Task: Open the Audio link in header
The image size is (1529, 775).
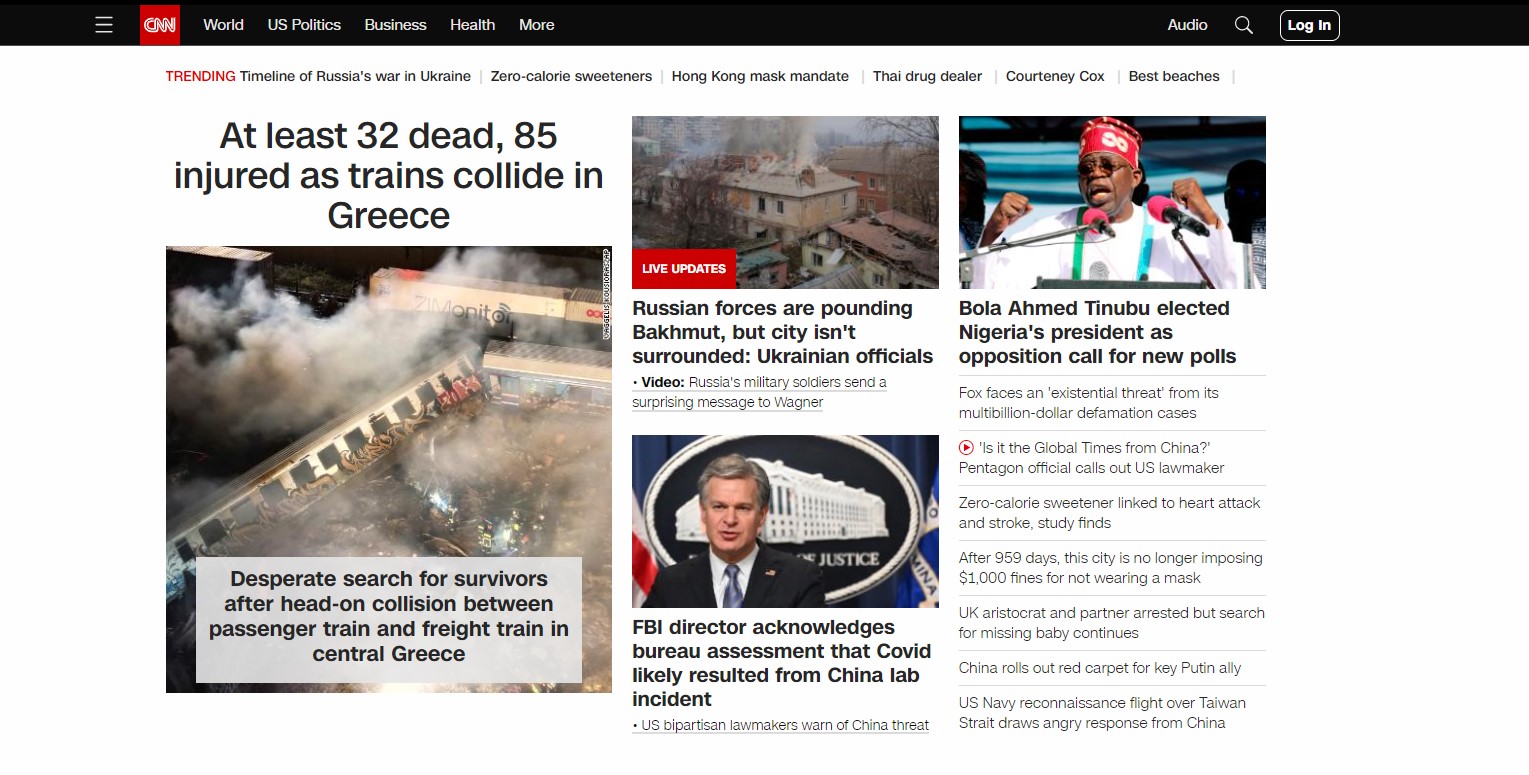Action: 1187,25
